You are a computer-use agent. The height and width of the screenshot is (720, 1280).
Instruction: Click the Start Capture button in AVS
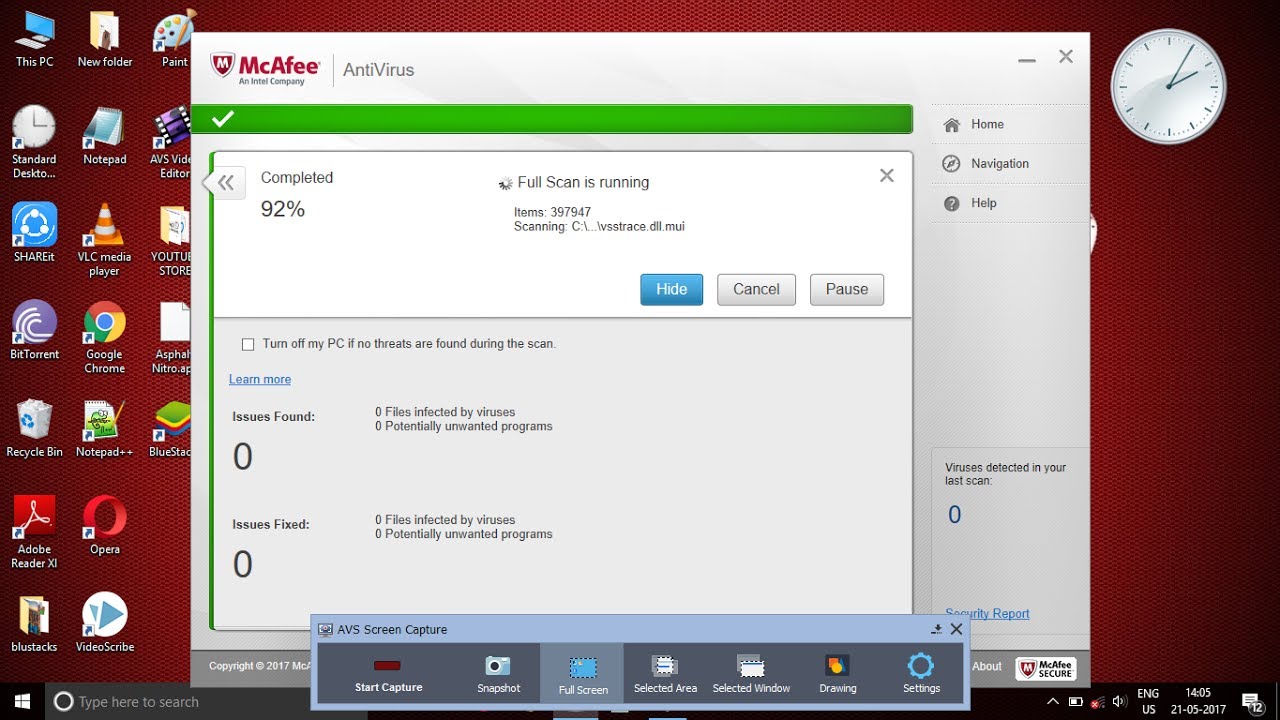388,675
